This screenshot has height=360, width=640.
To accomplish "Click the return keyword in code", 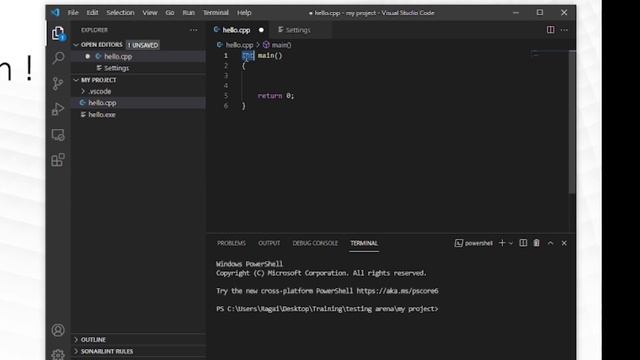I will pyautogui.click(x=270, y=96).
